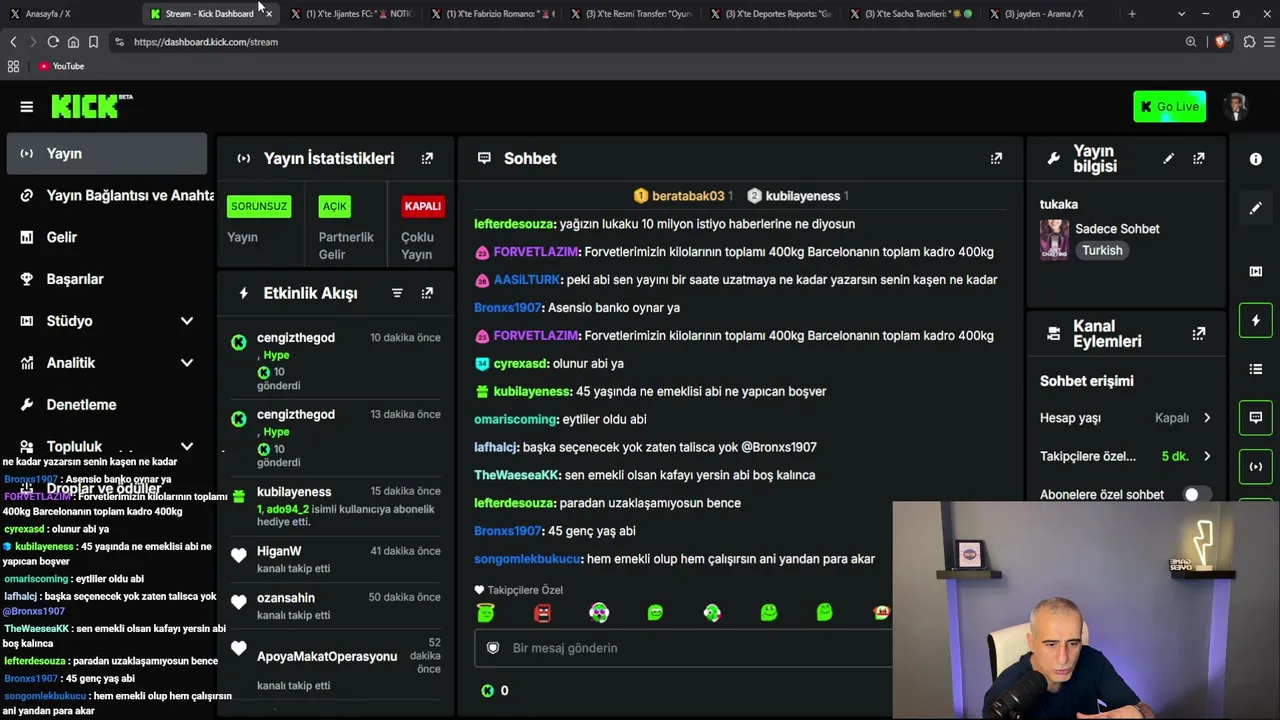Click the info icon in the right rail
Viewport: 1280px width, 720px height.
pos(1256,159)
